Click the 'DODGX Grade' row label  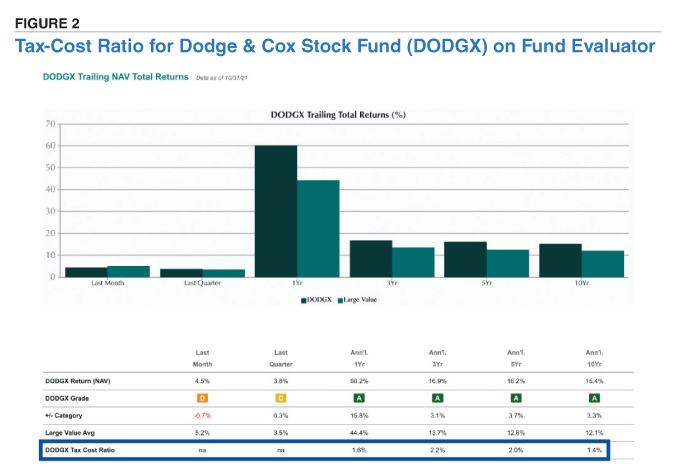pos(67,398)
